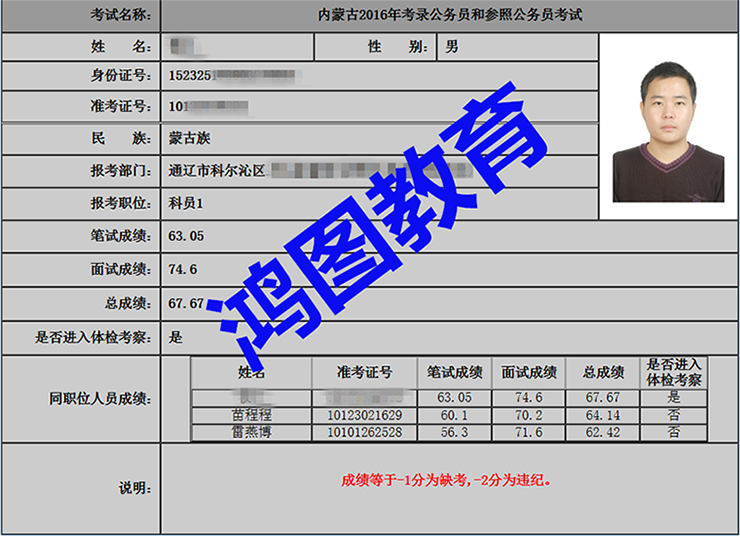The image size is (740, 536).
Task: Click the total score 62.42 in the table
Action: pyautogui.click(x=602, y=432)
